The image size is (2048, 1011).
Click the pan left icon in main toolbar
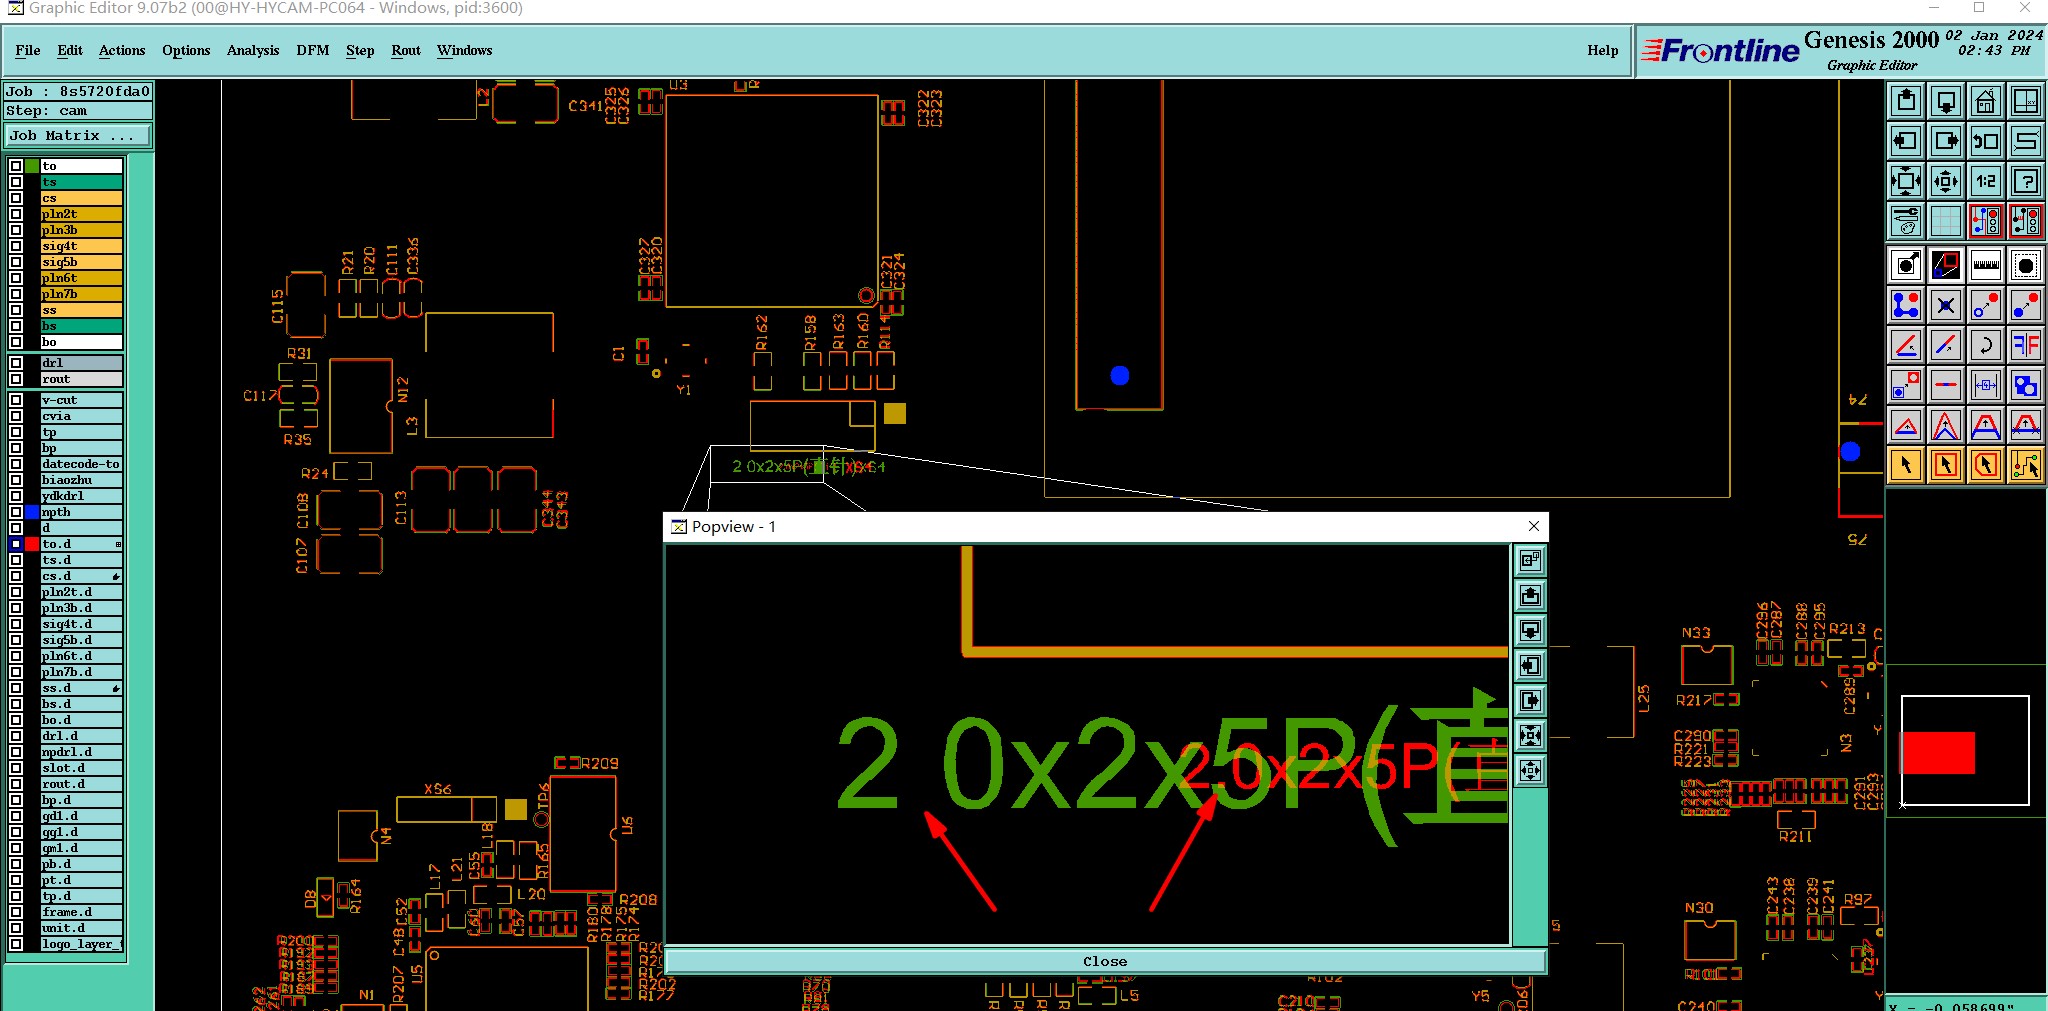(1906, 141)
